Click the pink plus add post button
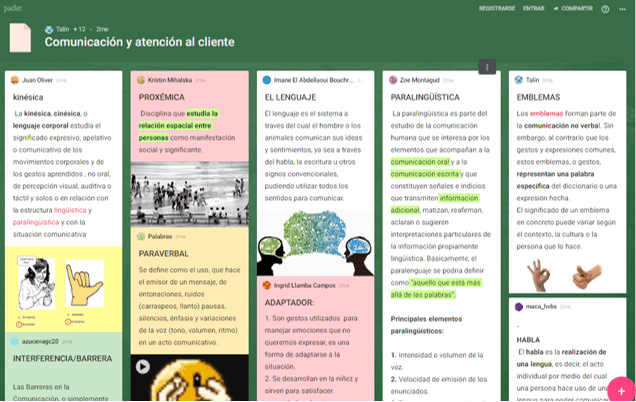This screenshot has width=636, height=402. (x=621, y=390)
